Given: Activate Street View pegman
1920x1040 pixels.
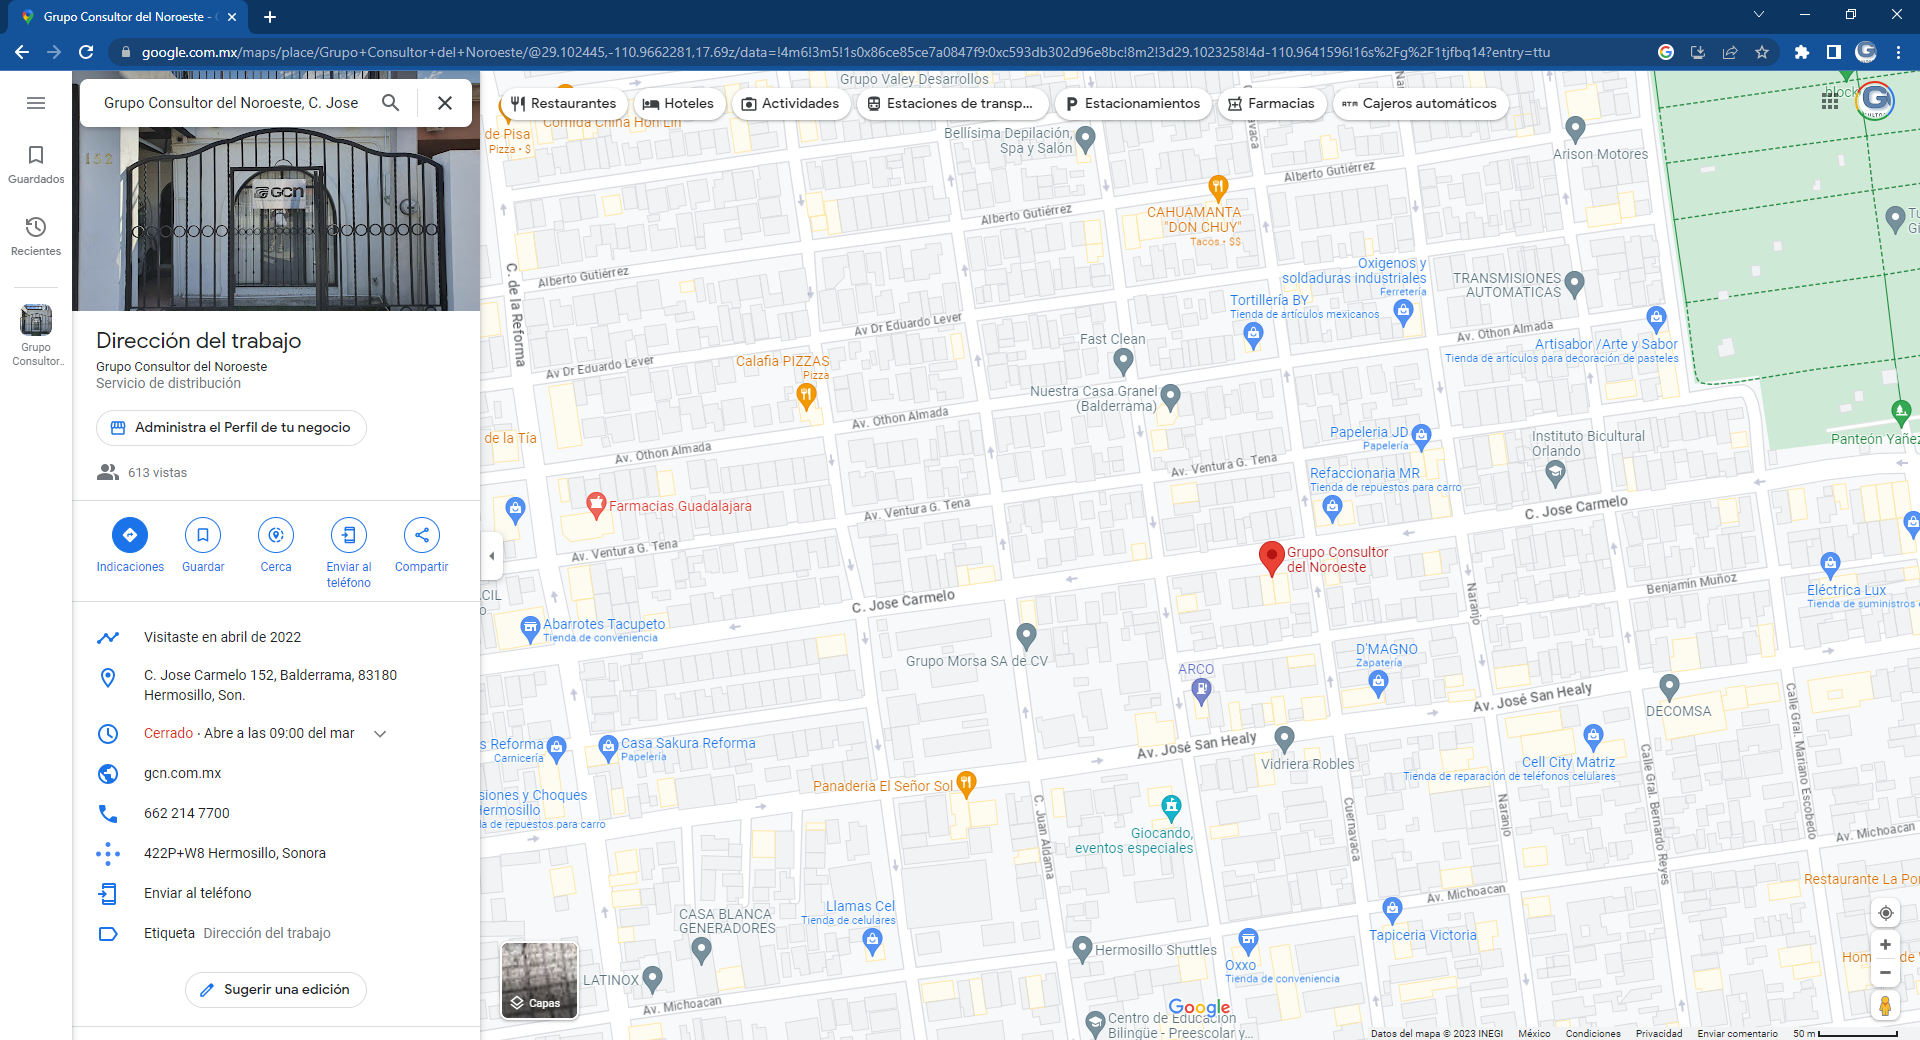Looking at the screenshot, I should [x=1885, y=1005].
